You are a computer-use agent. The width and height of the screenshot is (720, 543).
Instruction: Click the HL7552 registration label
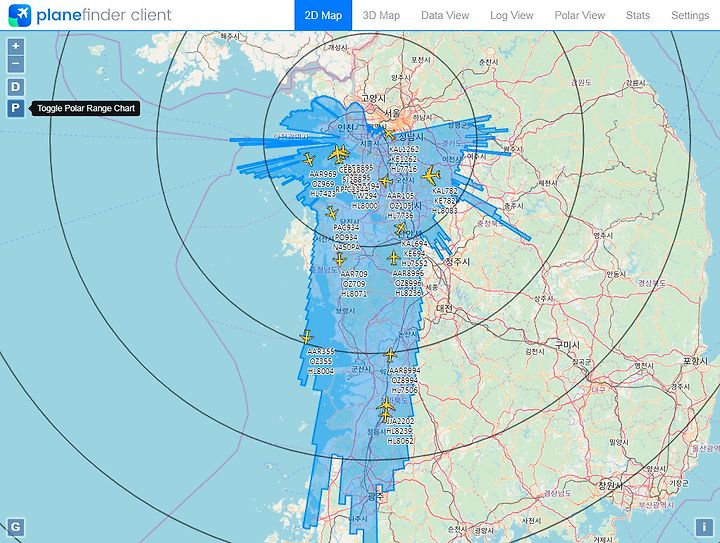pos(415,263)
